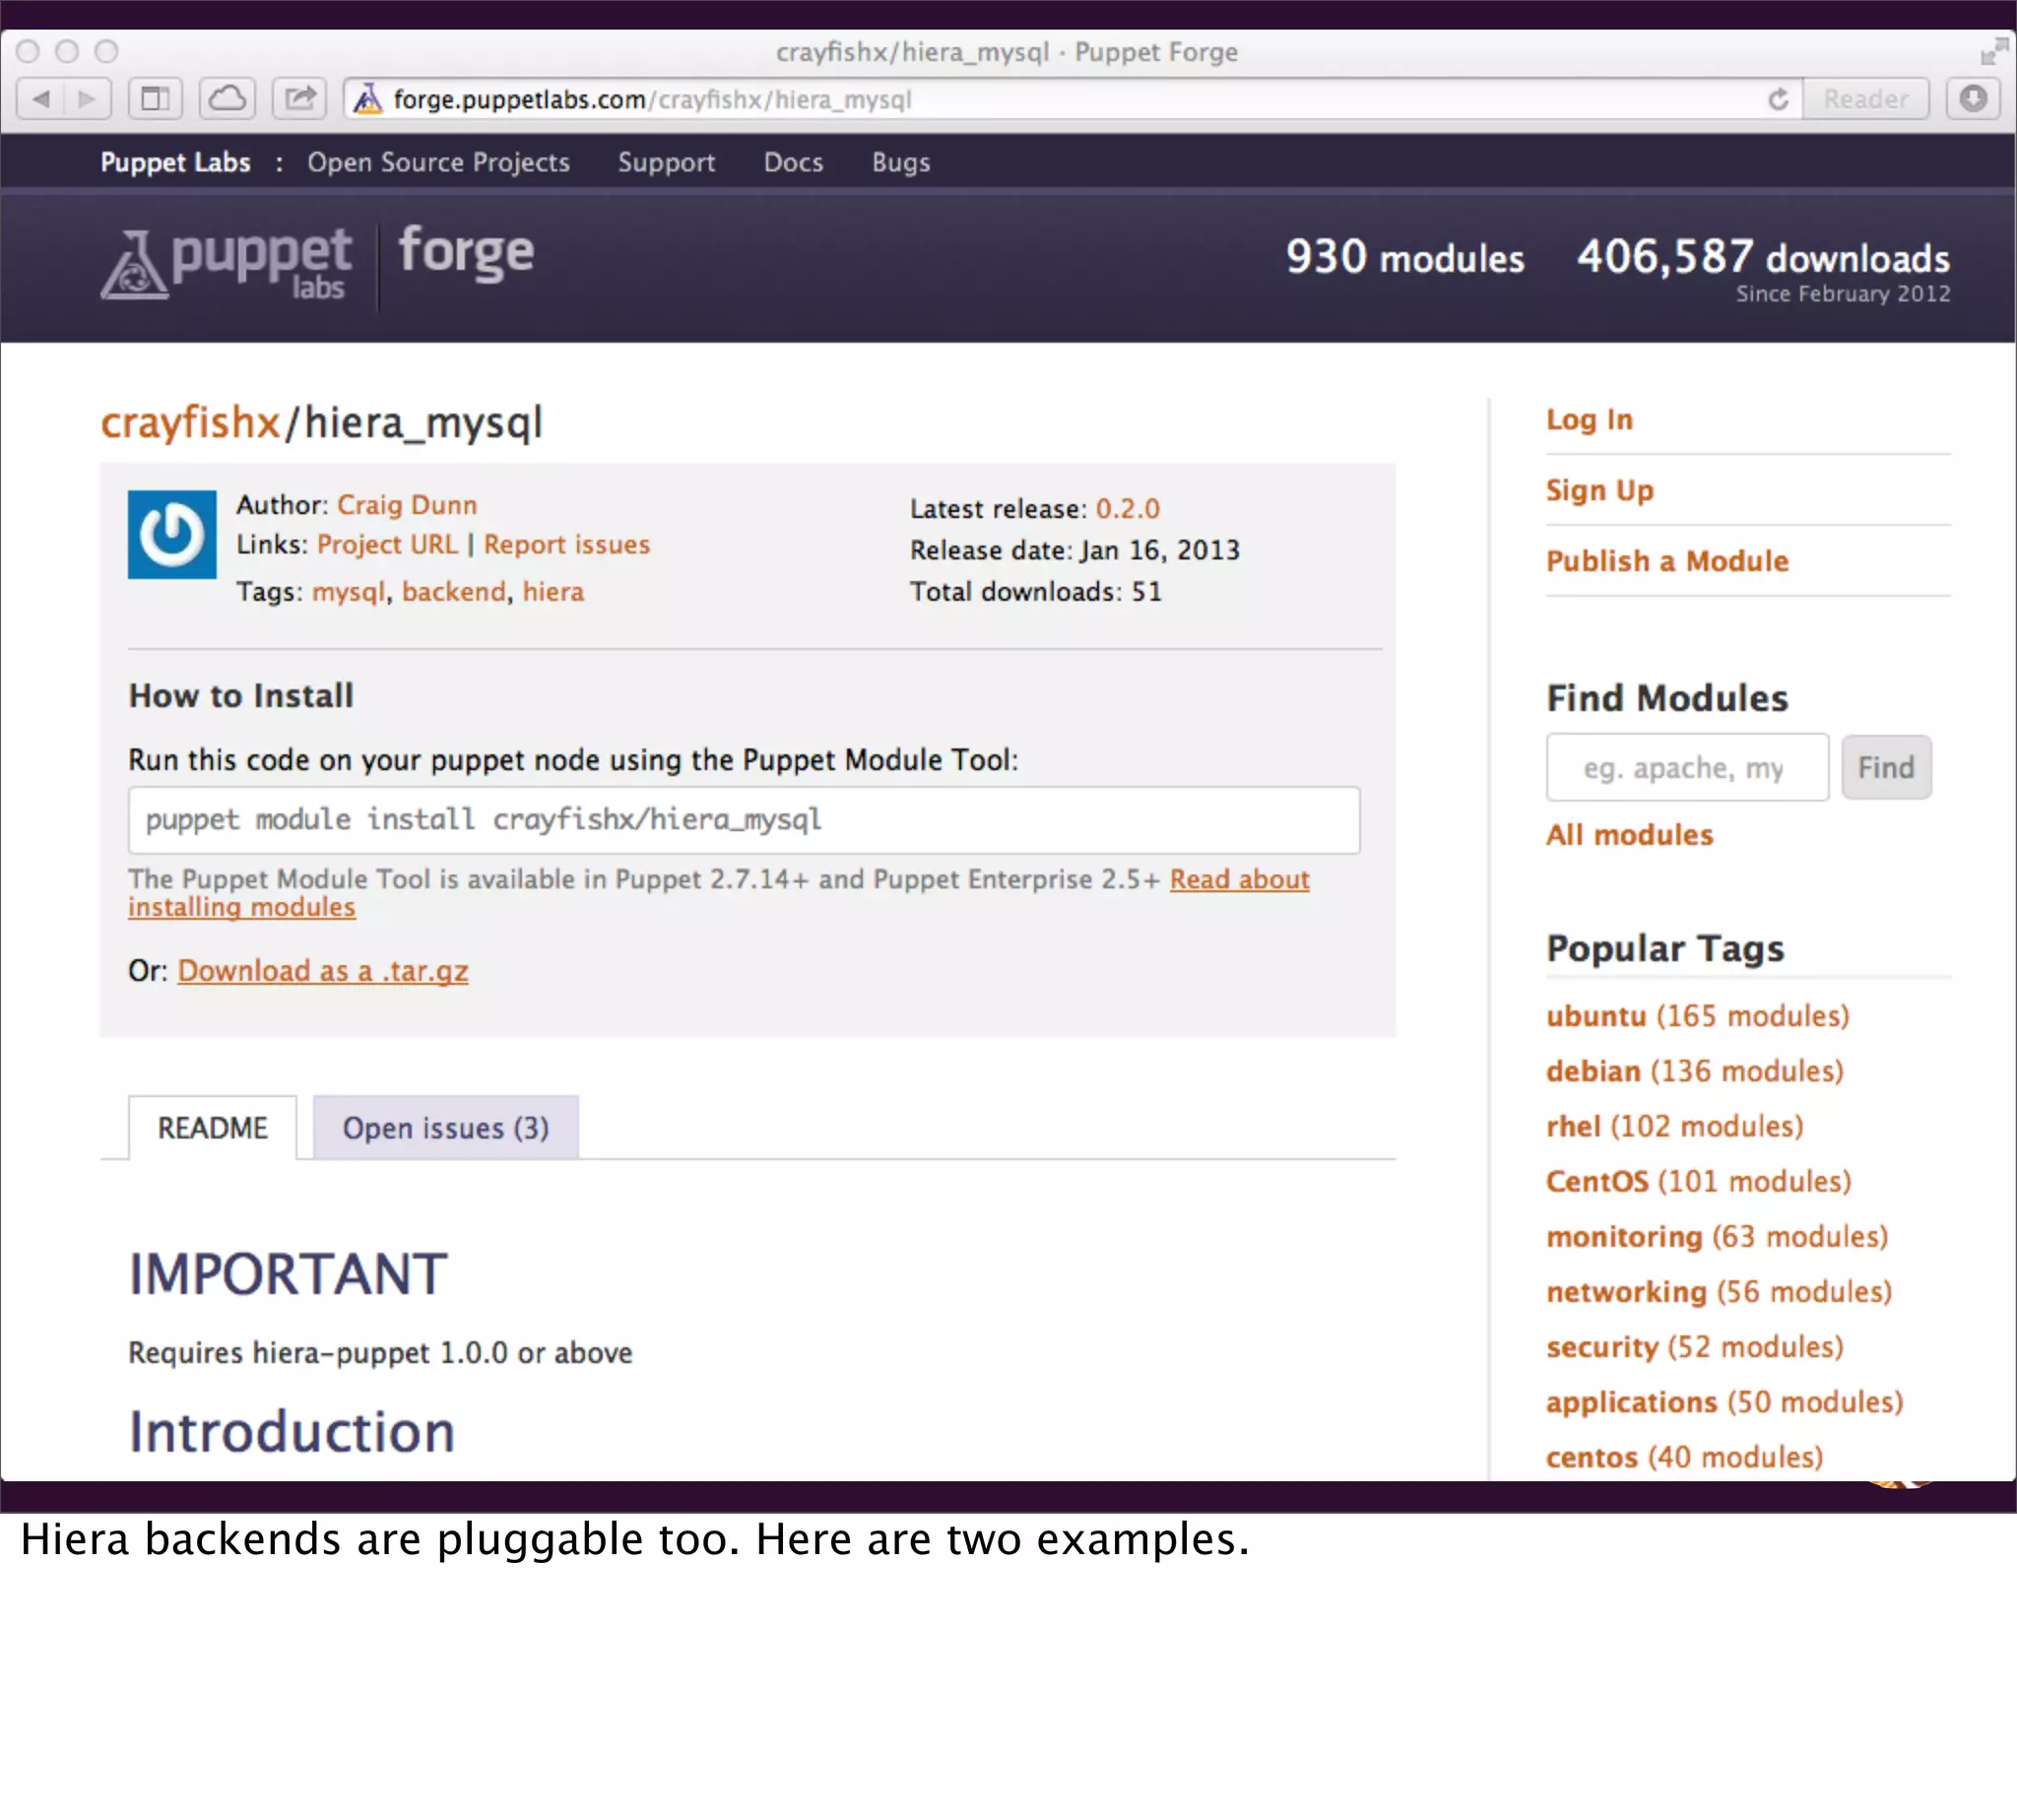2017x1820 pixels.
Task: Click the Report issues link
Action: point(566,544)
